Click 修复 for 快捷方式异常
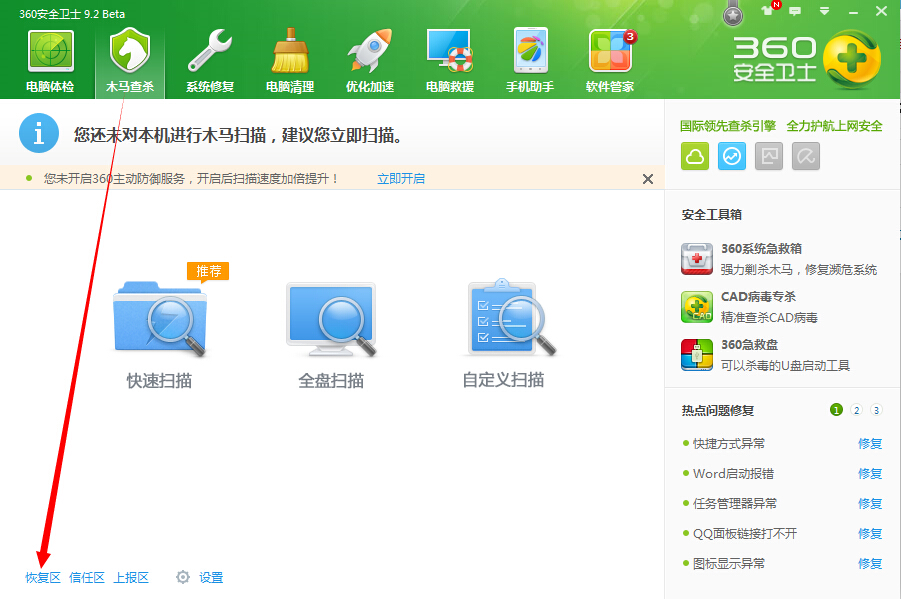The image size is (901, 599). 870,444
